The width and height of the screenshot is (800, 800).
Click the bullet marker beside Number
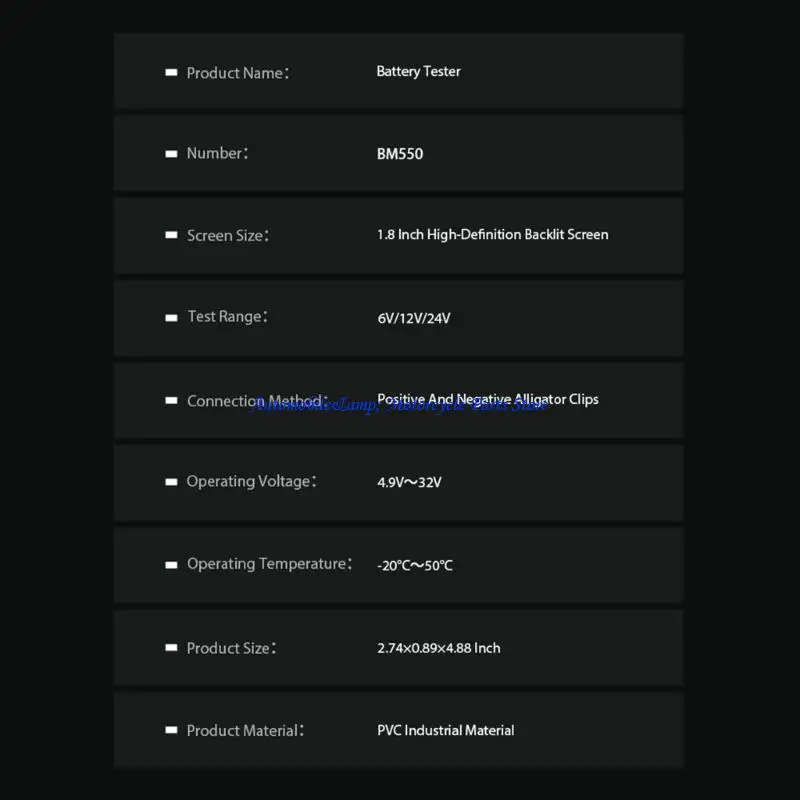[x=171, y=154]
